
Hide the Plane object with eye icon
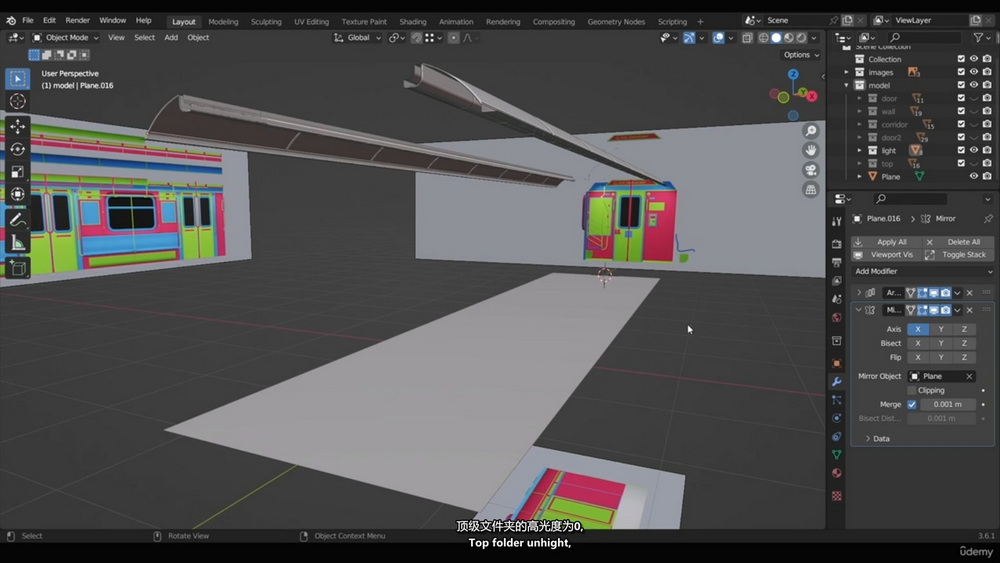974,177
